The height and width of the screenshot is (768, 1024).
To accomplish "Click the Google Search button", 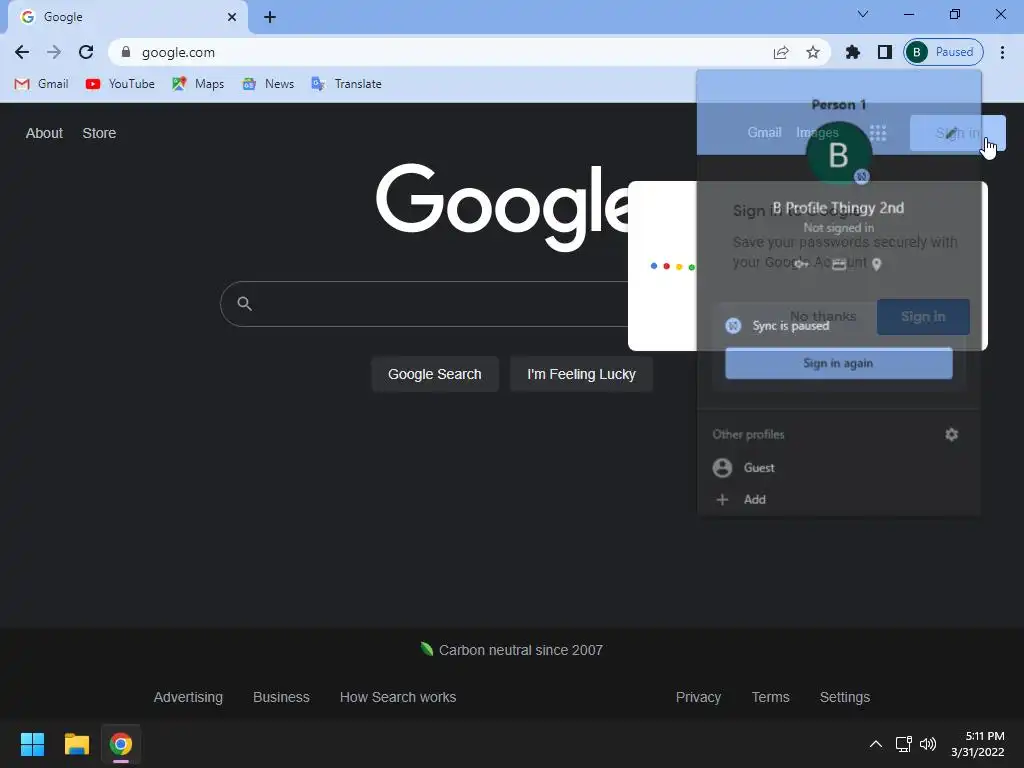I will pos(435,374).
